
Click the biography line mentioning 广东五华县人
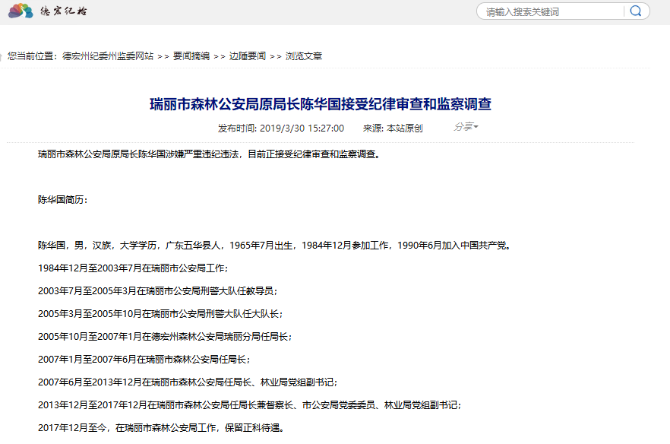[x=273, y=245]
